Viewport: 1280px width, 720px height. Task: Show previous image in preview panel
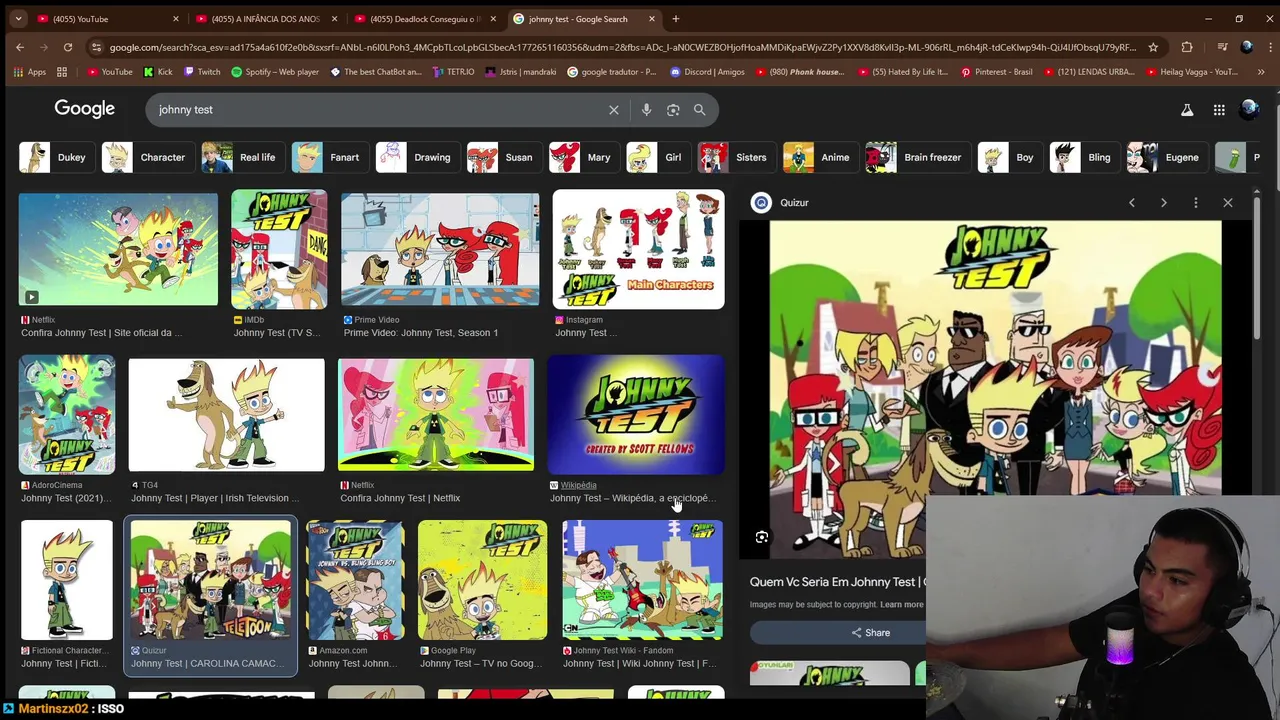pos(1132,203)
